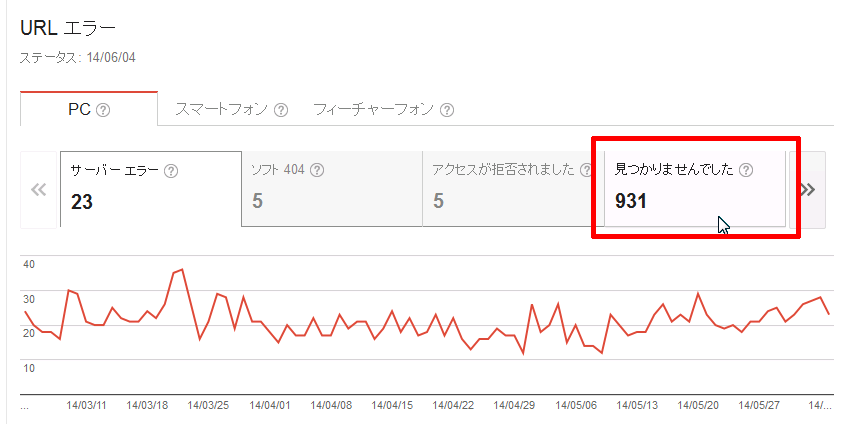
Task: Click the 14/03/25 axis date label
Action: pyautogui.click(x=208, y=406)
